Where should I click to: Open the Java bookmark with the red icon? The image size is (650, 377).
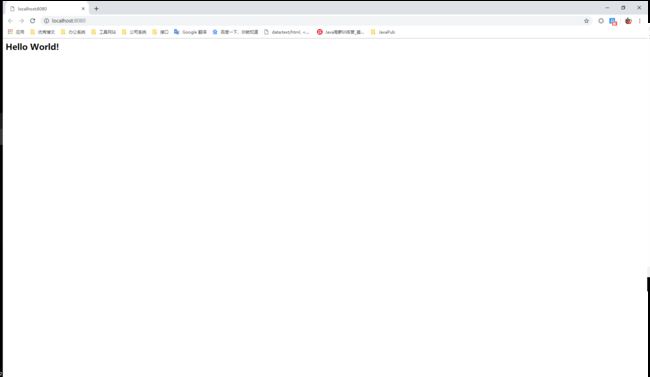340,32
